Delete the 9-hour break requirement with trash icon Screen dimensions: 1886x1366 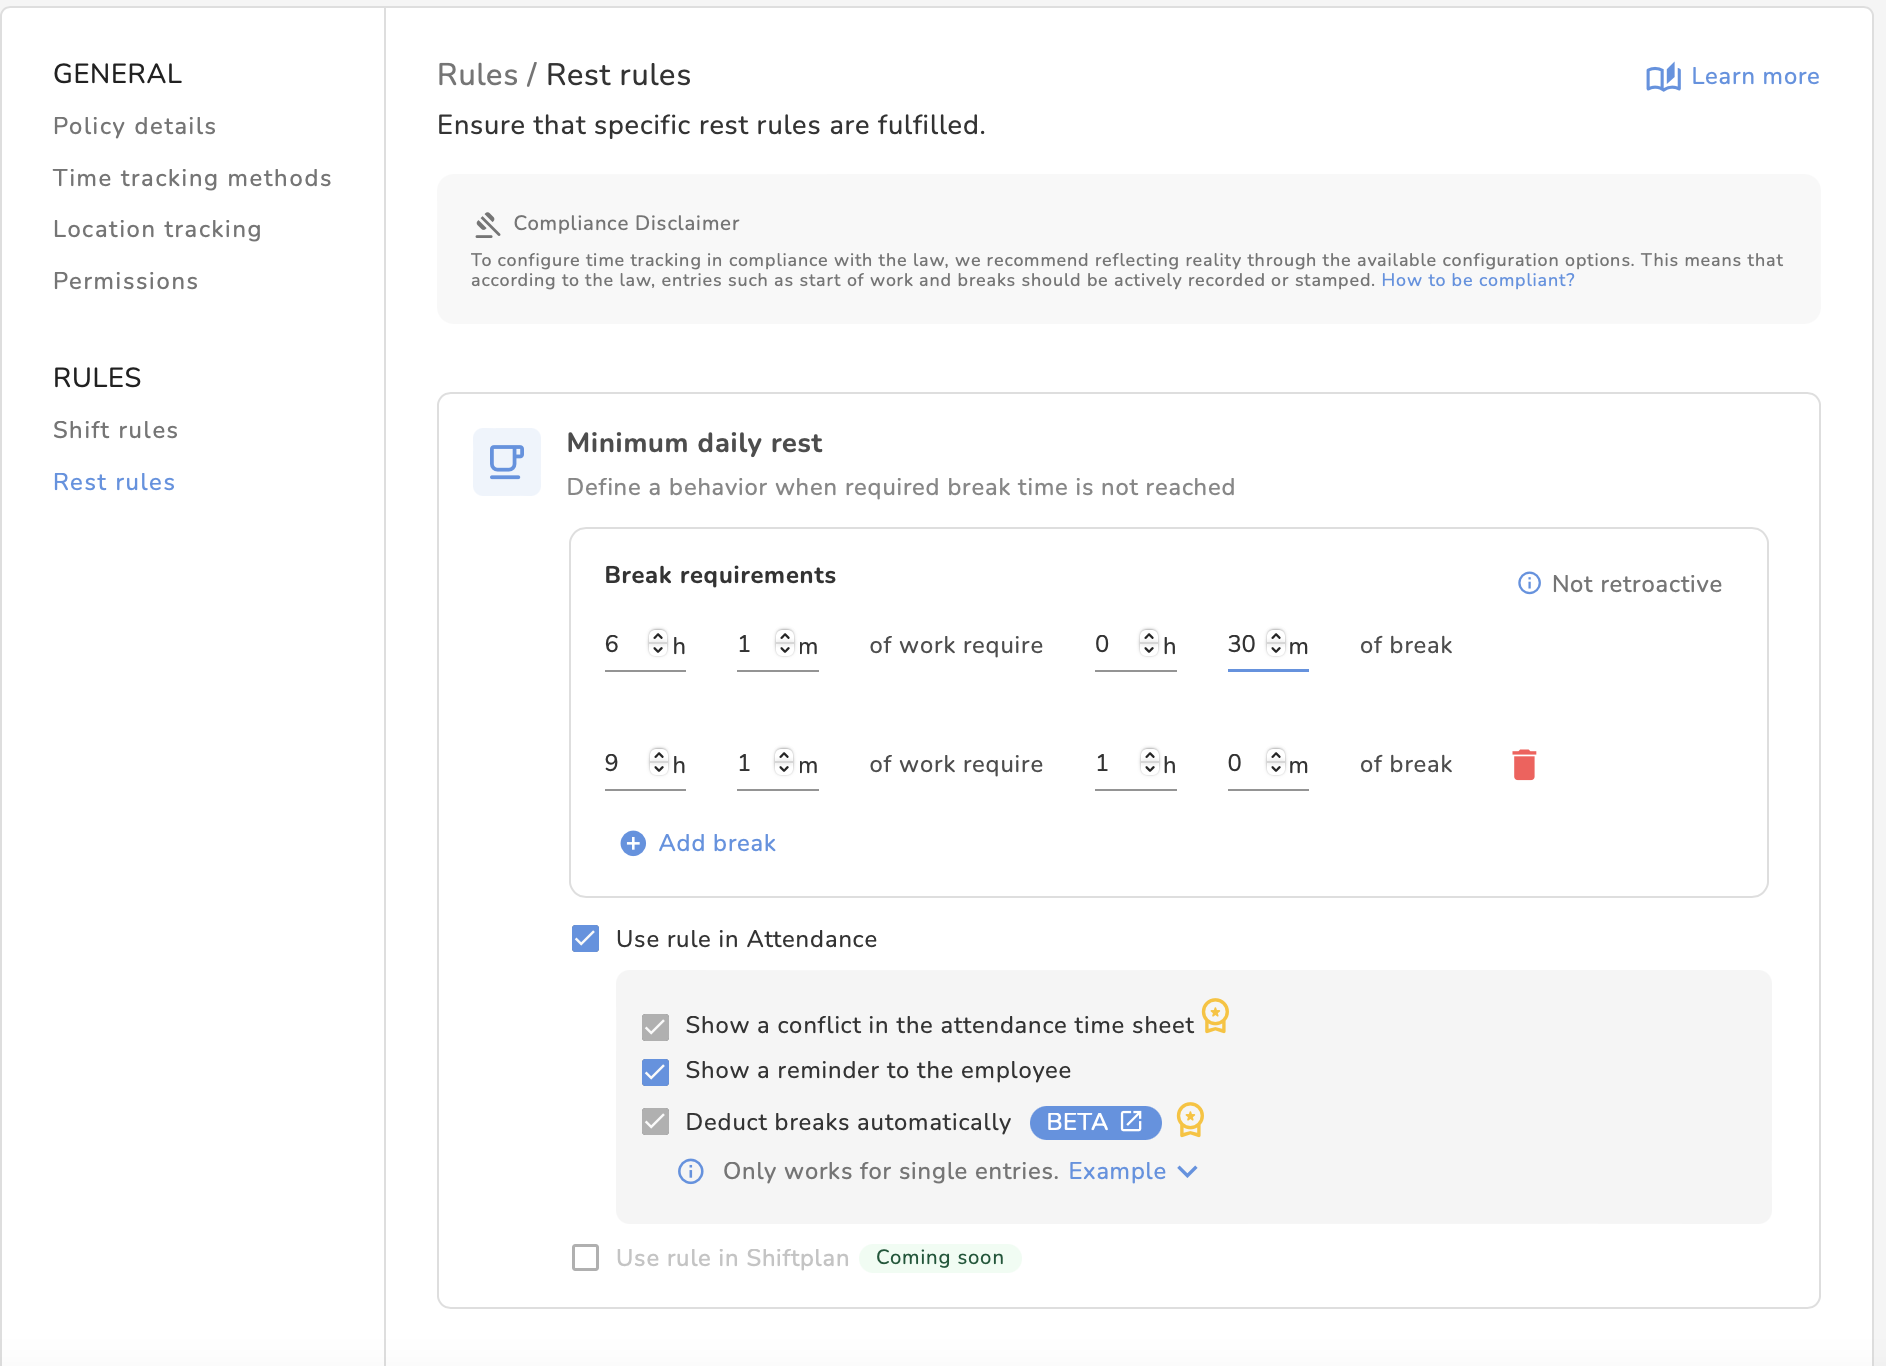coord(1524,765)
